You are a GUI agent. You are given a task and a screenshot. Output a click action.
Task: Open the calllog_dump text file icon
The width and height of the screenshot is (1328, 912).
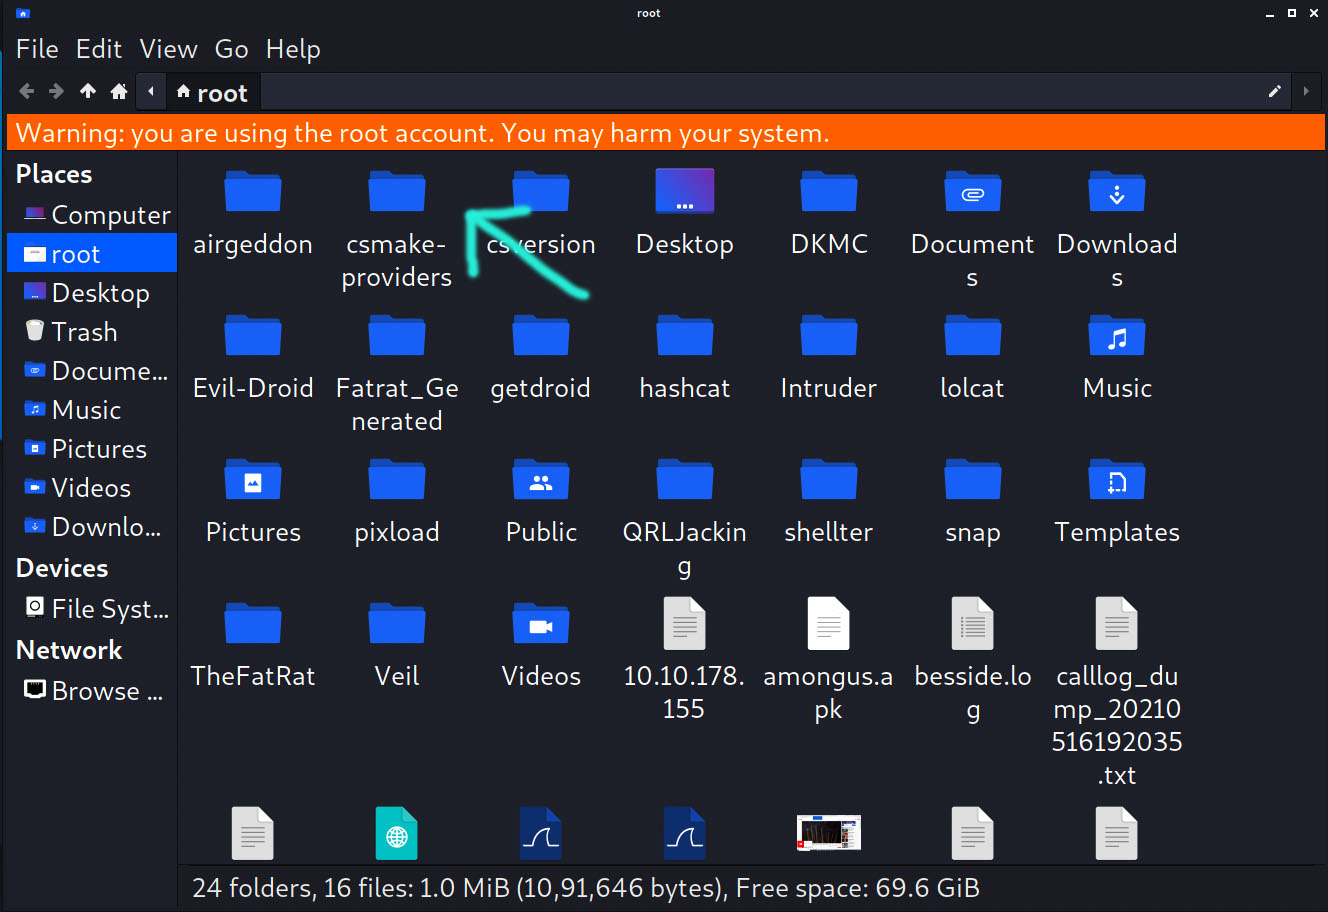point(1116,624)
